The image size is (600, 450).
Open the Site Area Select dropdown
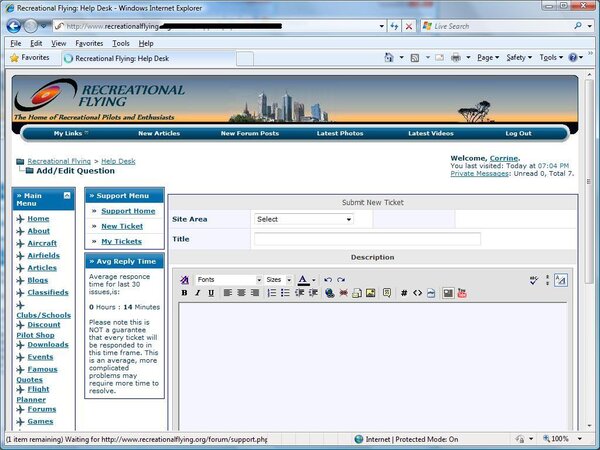click(x=303, y=219)
